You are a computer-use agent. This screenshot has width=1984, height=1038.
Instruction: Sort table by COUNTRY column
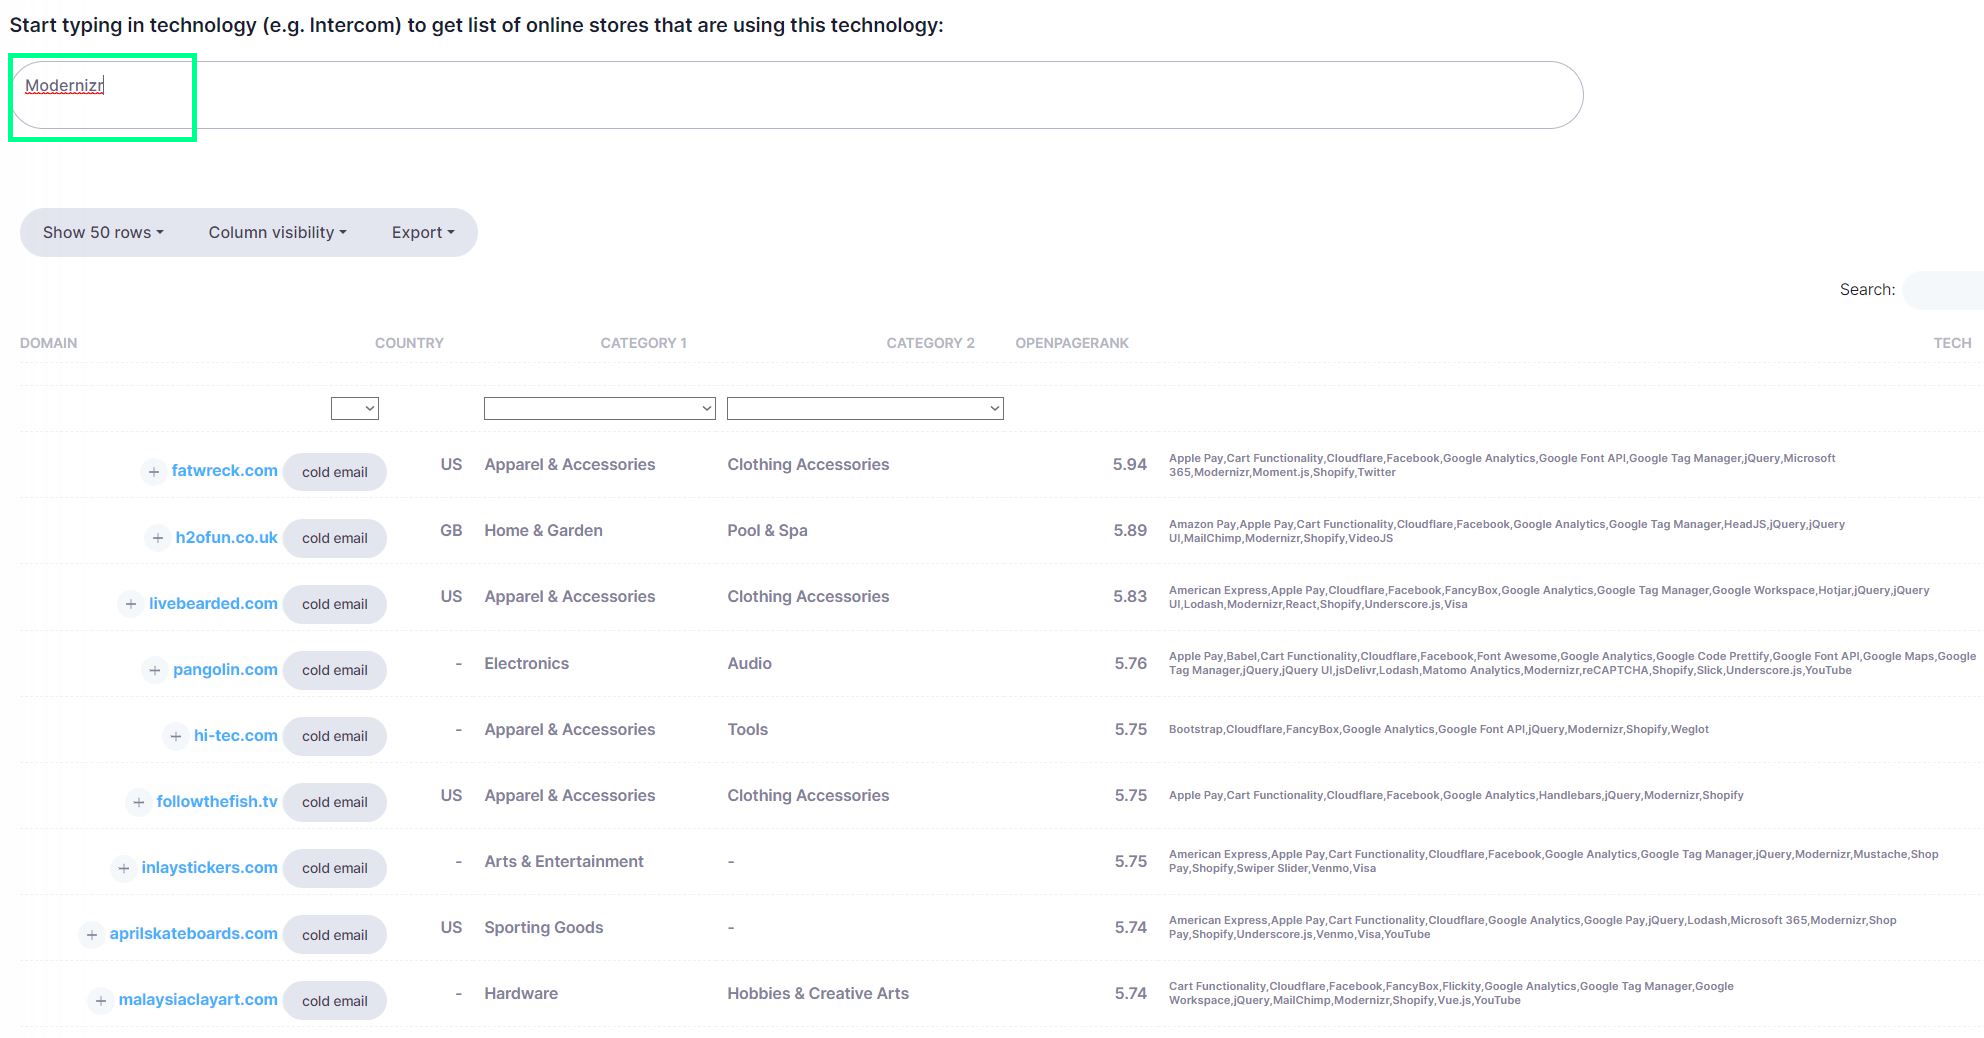(x=409, y=343)
